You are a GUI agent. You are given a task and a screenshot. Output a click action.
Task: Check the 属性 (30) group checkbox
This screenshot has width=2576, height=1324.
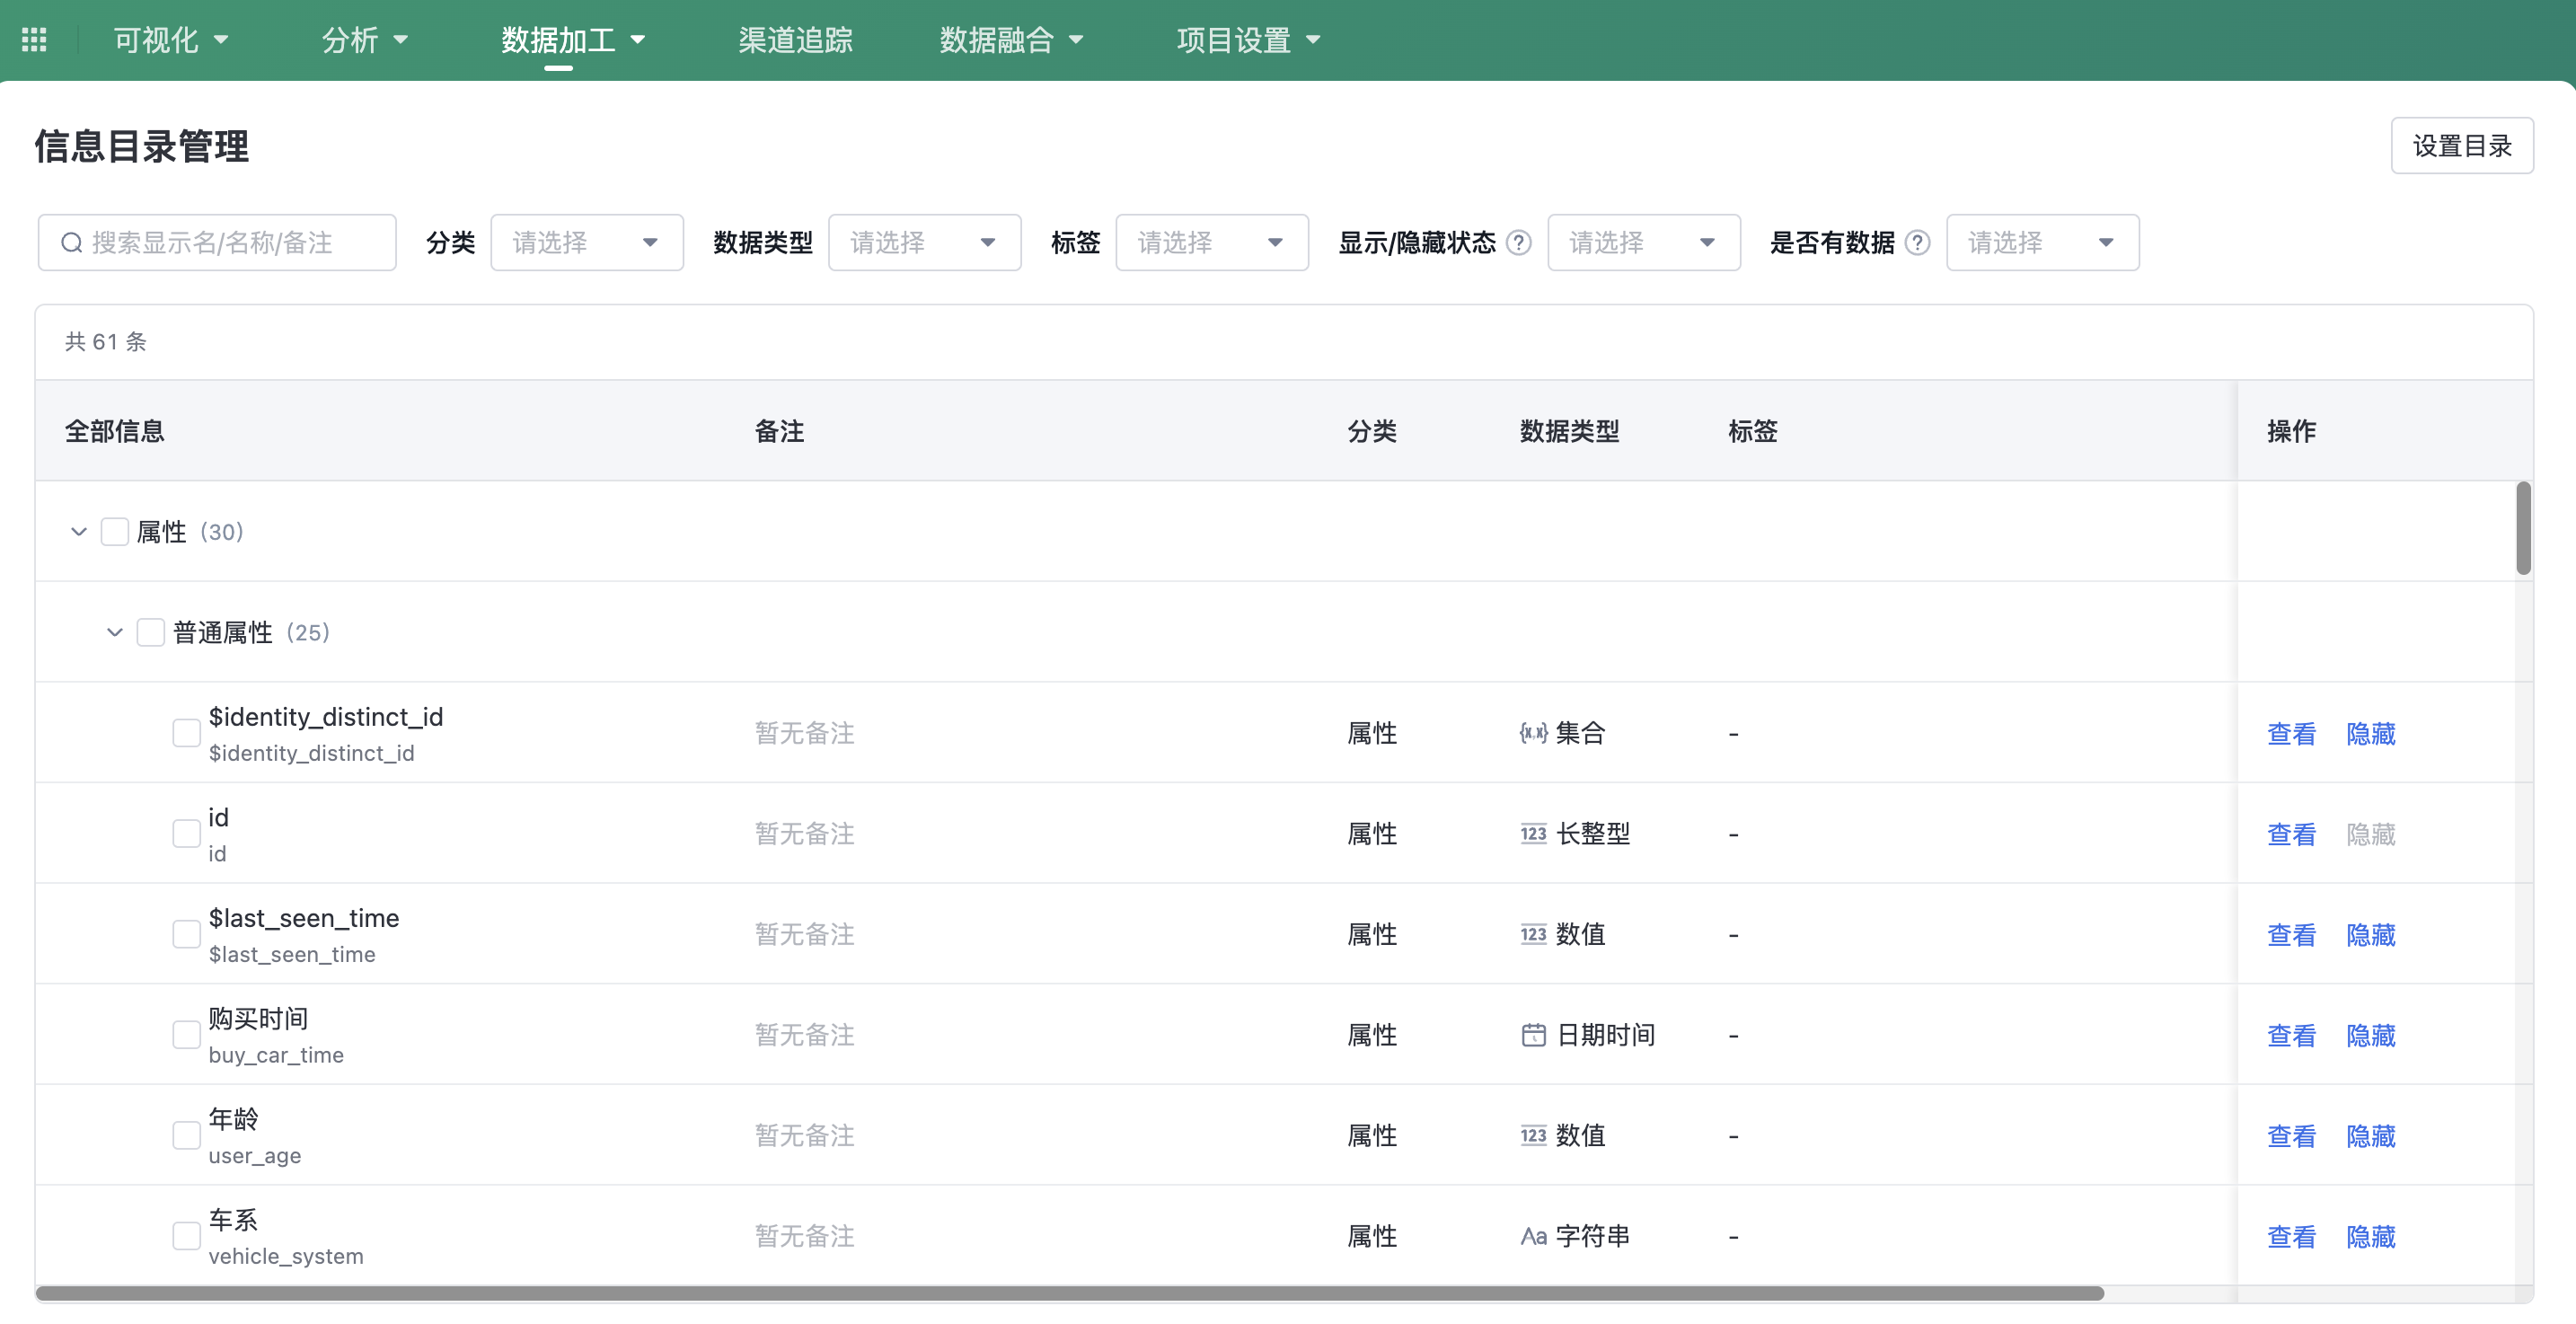coord(115,532)
